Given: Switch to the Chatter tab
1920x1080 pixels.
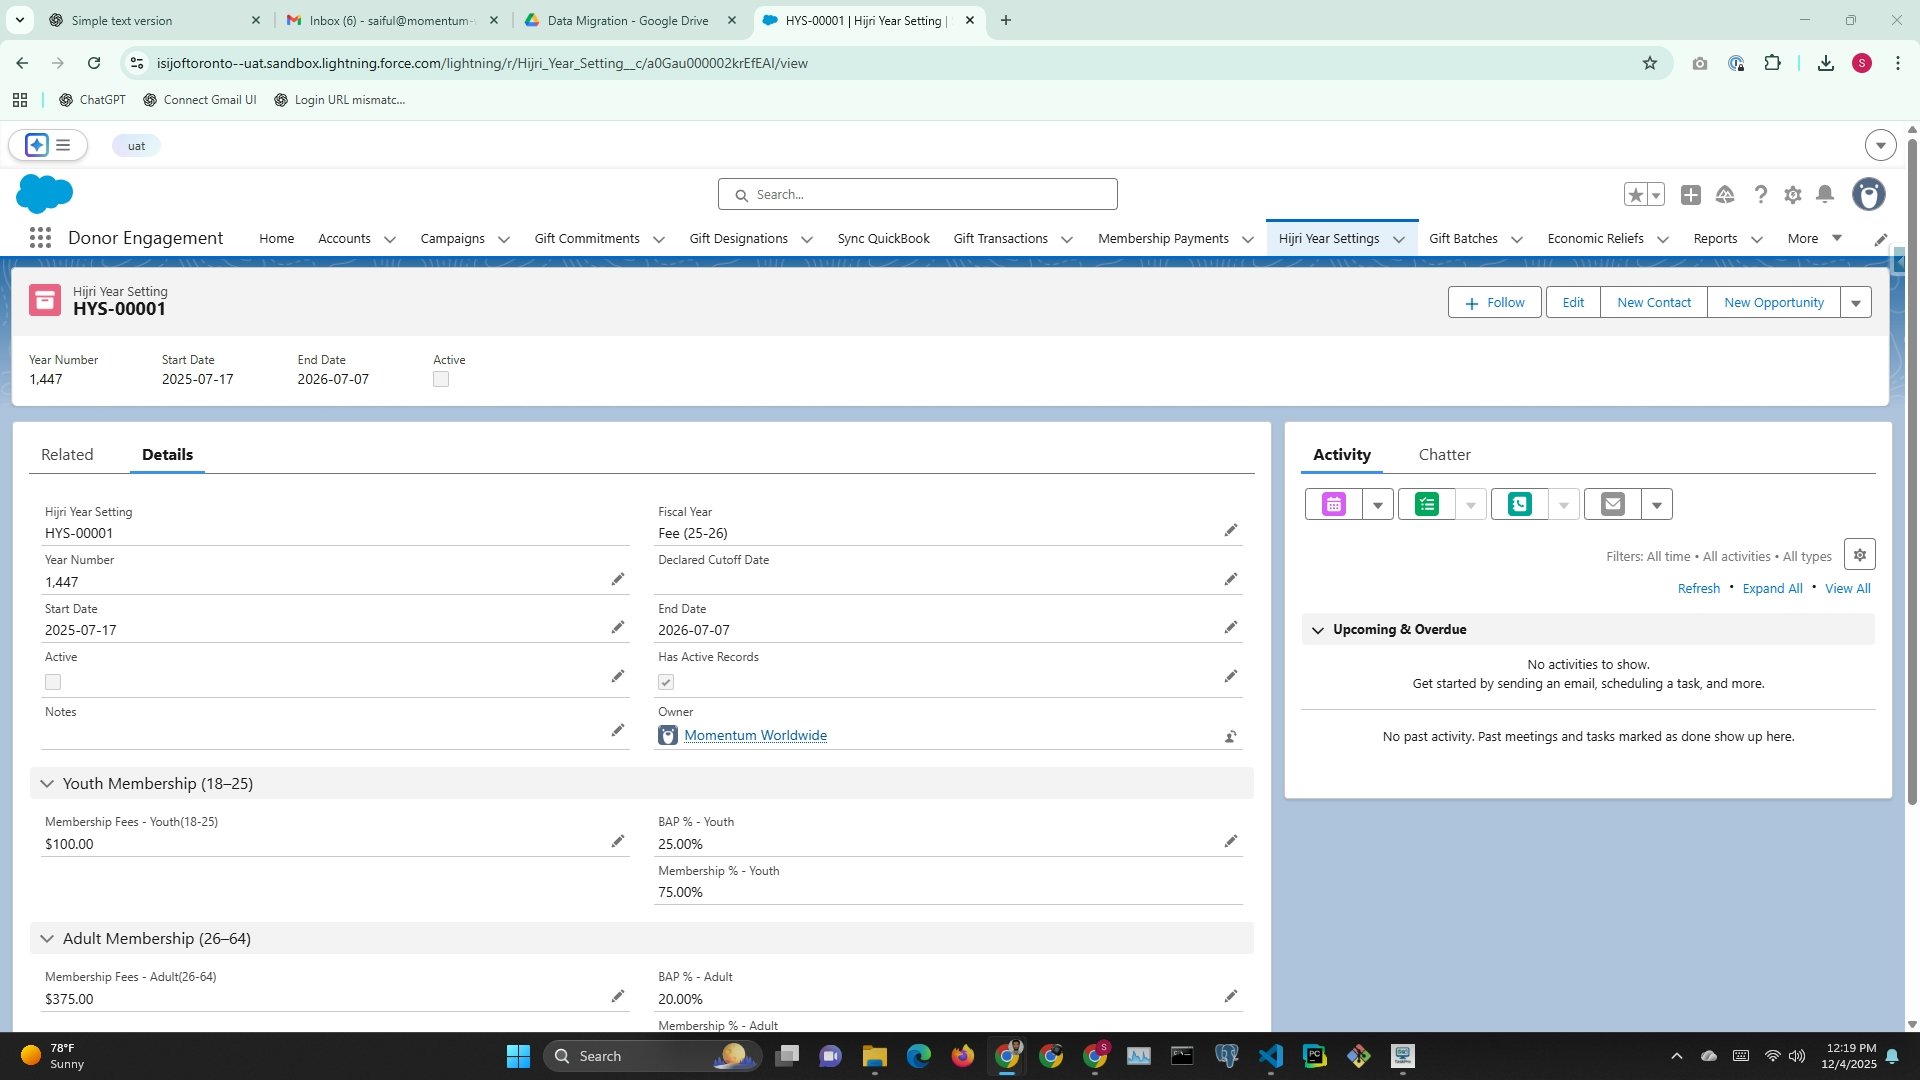Looking at the screenshot, I should pos(1444,455).
